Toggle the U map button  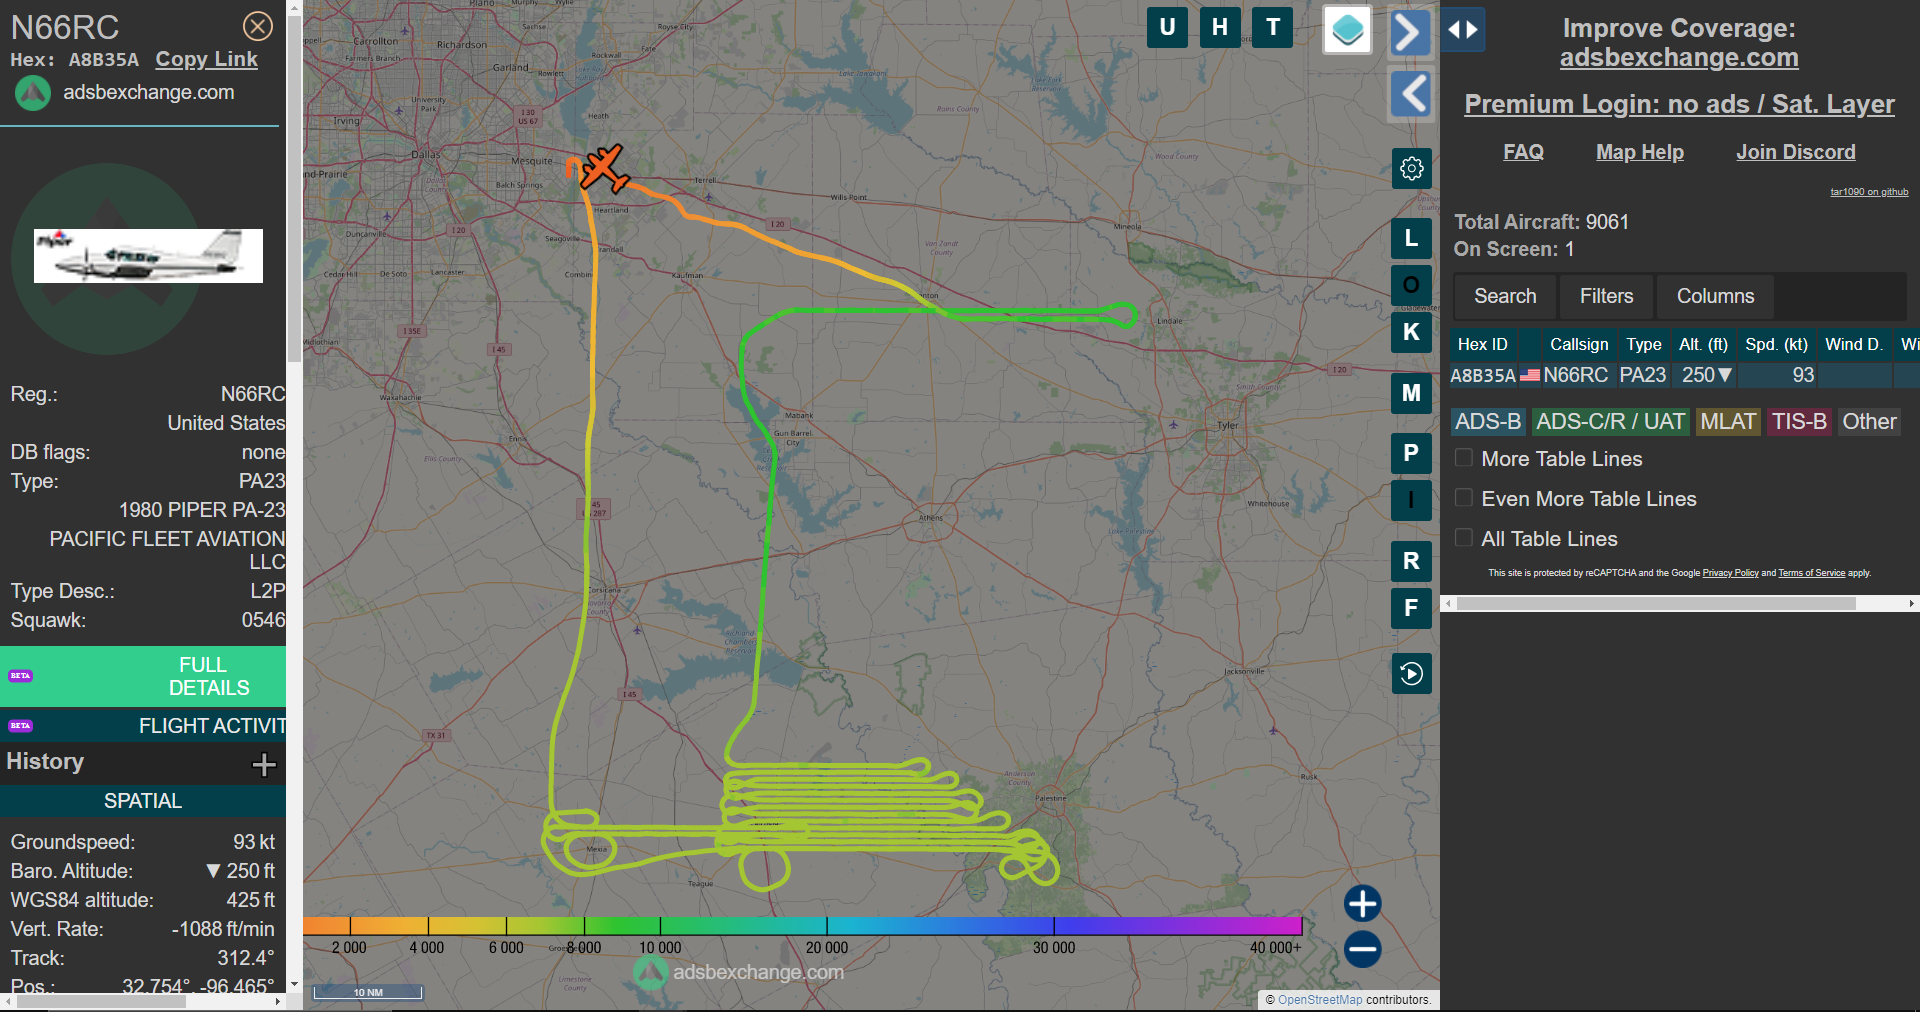(x=1167, y=27)
